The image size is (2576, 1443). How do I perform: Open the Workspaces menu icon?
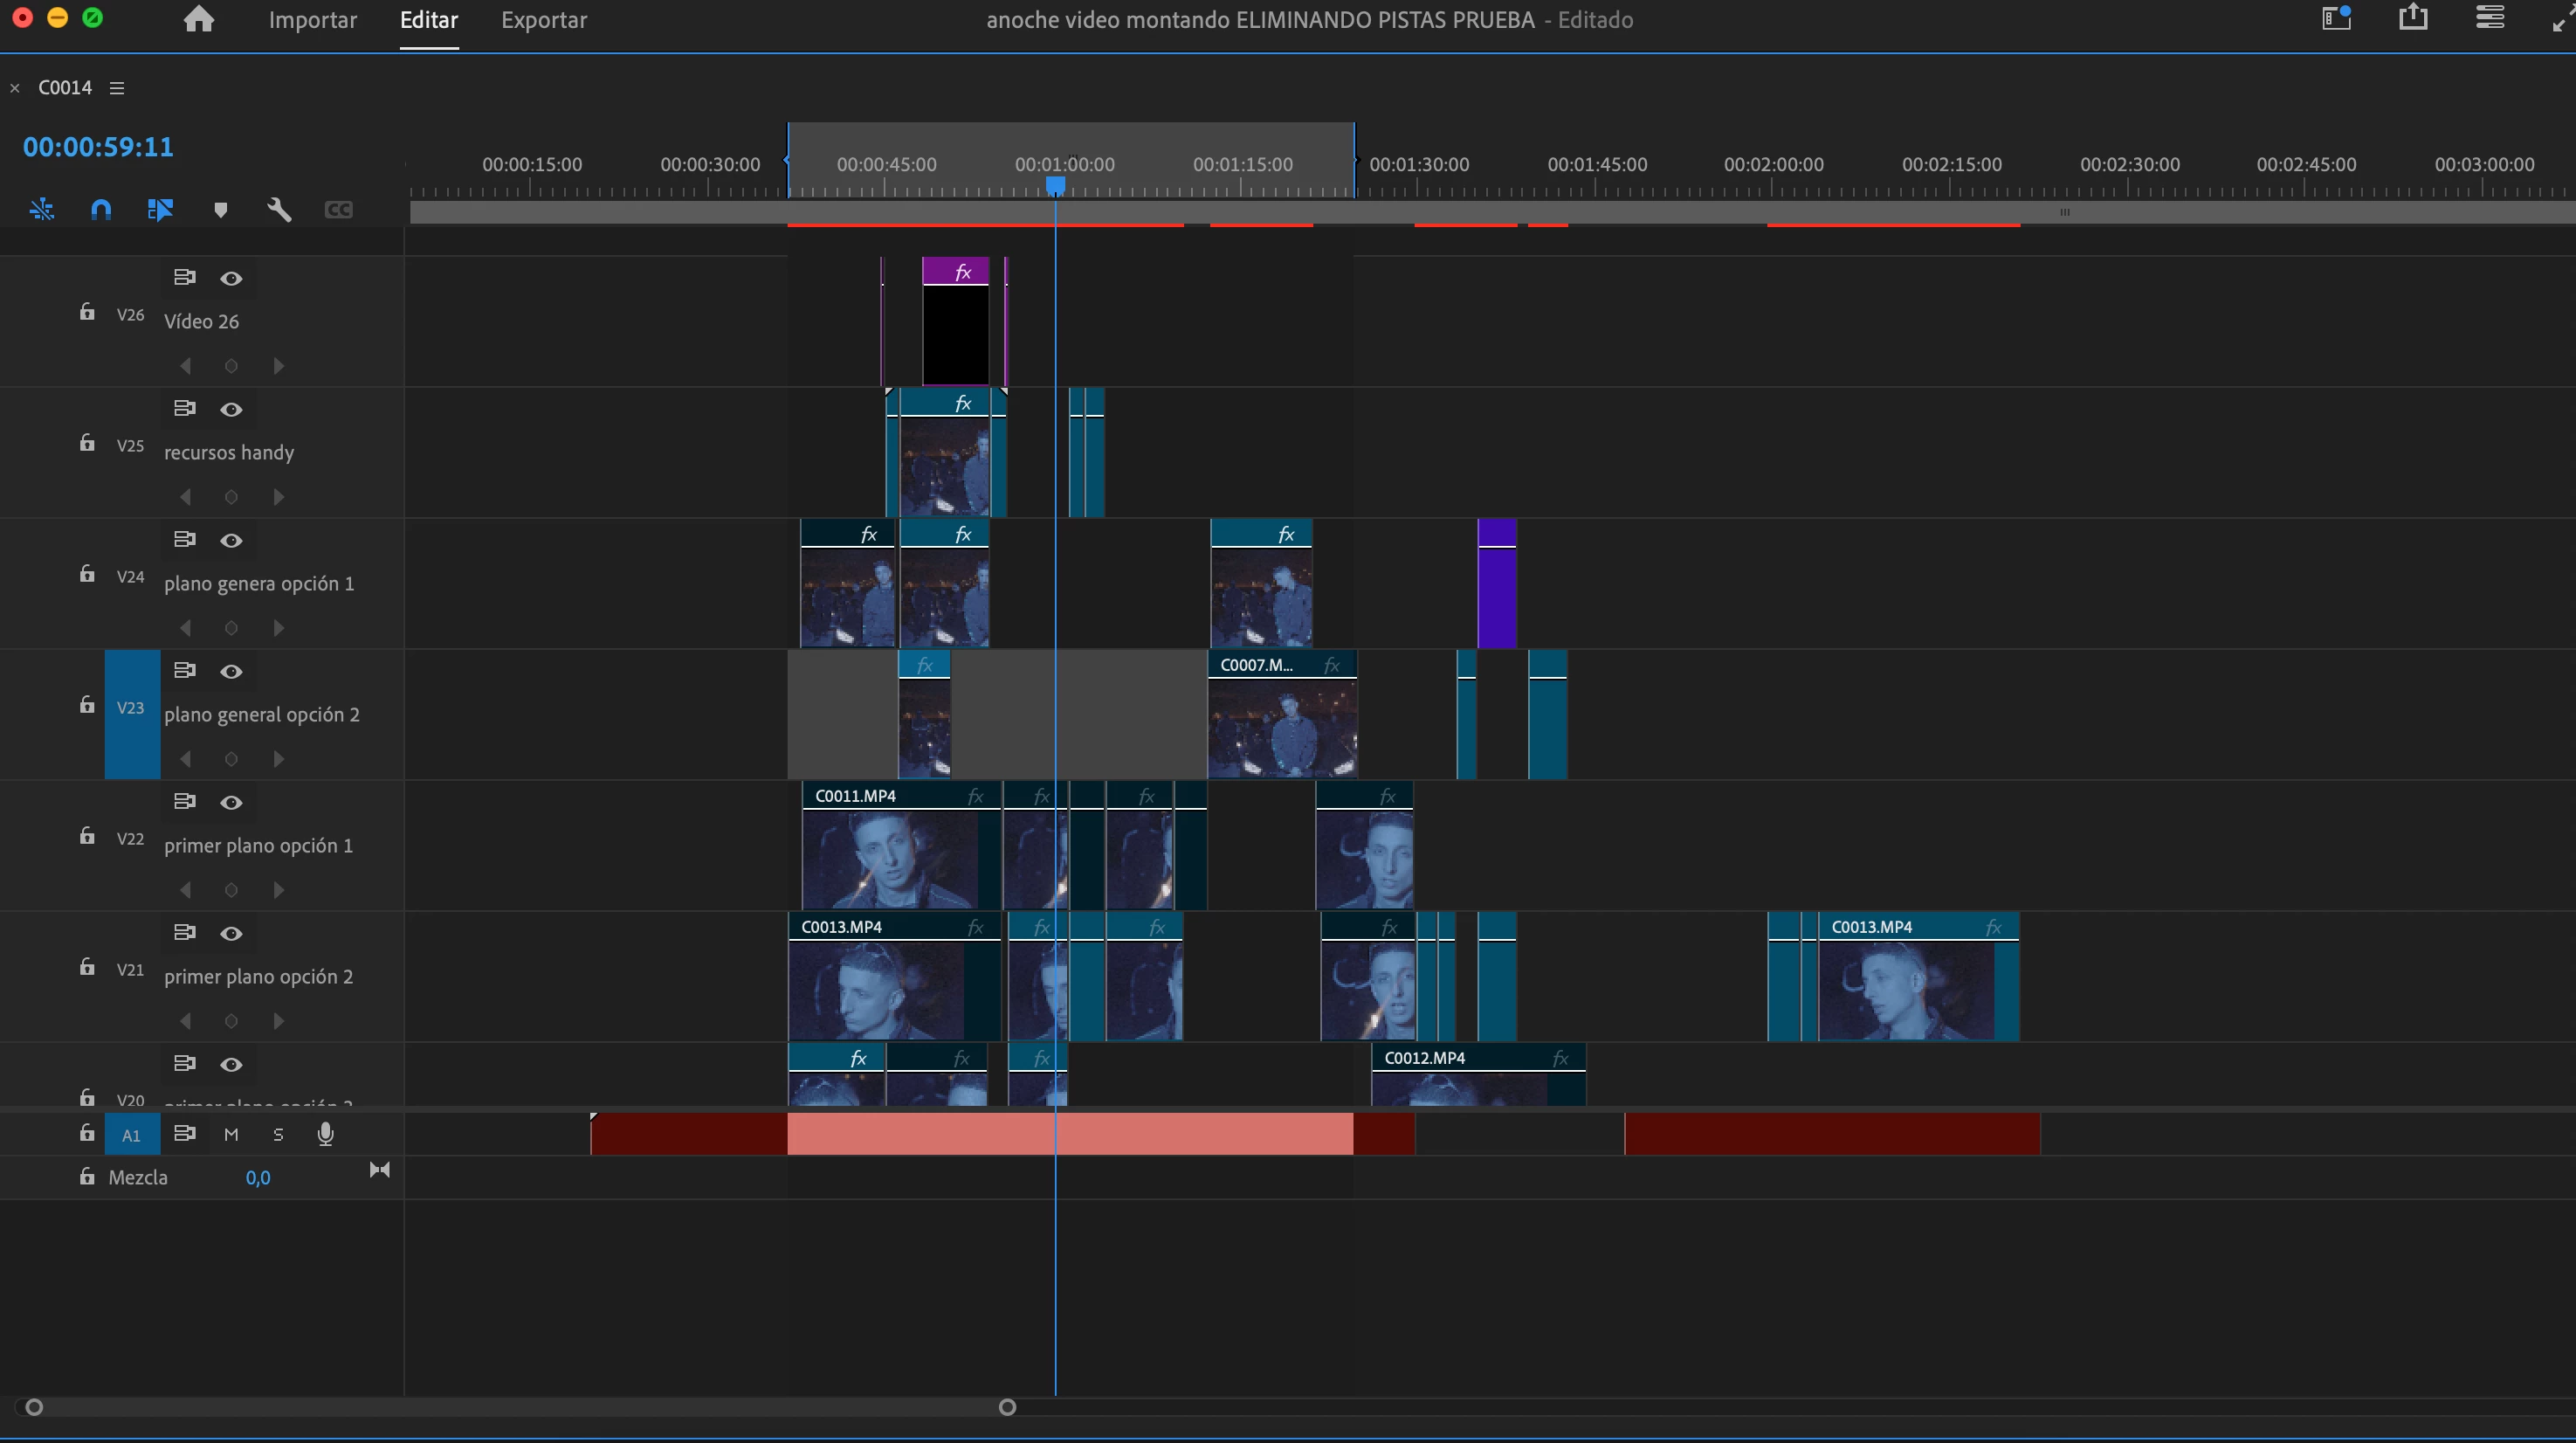click(x=2336, y=18)
